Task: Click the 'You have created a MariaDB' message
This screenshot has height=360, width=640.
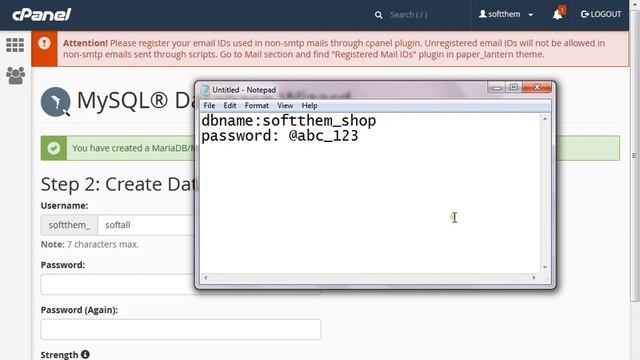Action: tap(133, 148)
